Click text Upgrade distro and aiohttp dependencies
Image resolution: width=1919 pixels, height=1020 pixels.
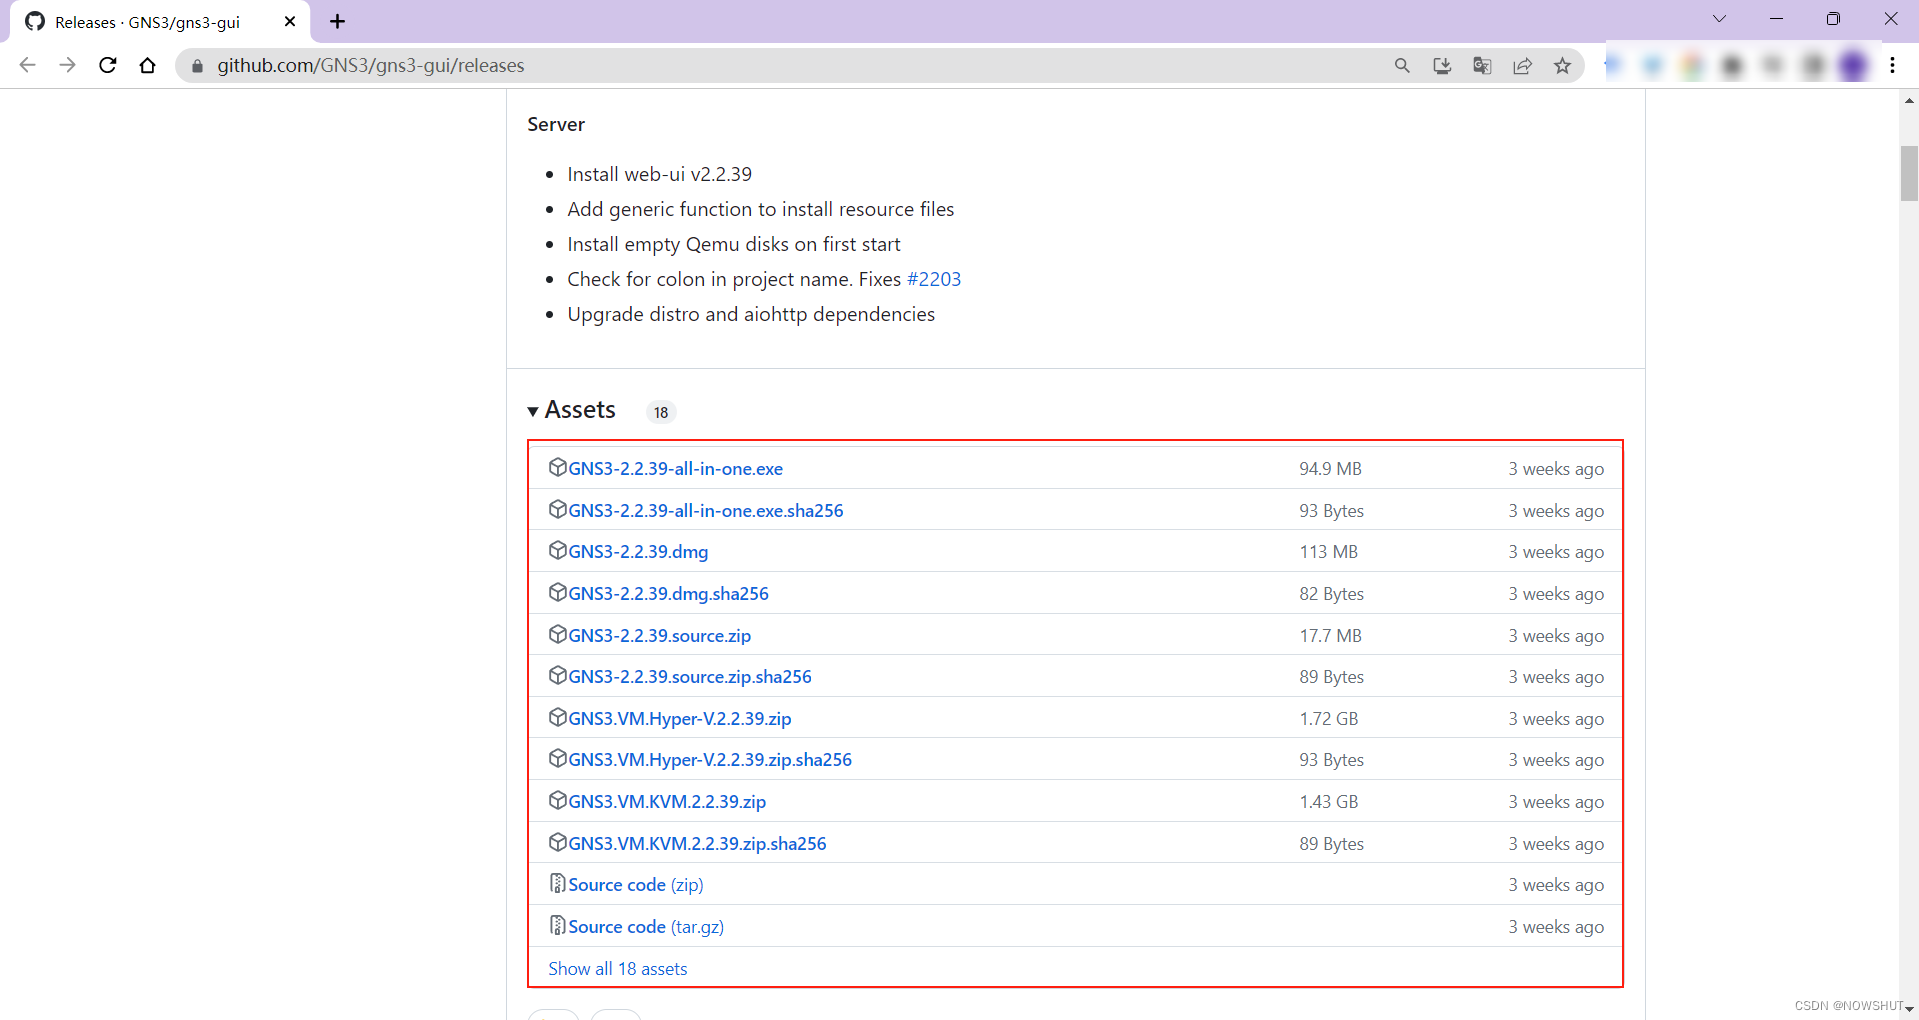[751, 314]
